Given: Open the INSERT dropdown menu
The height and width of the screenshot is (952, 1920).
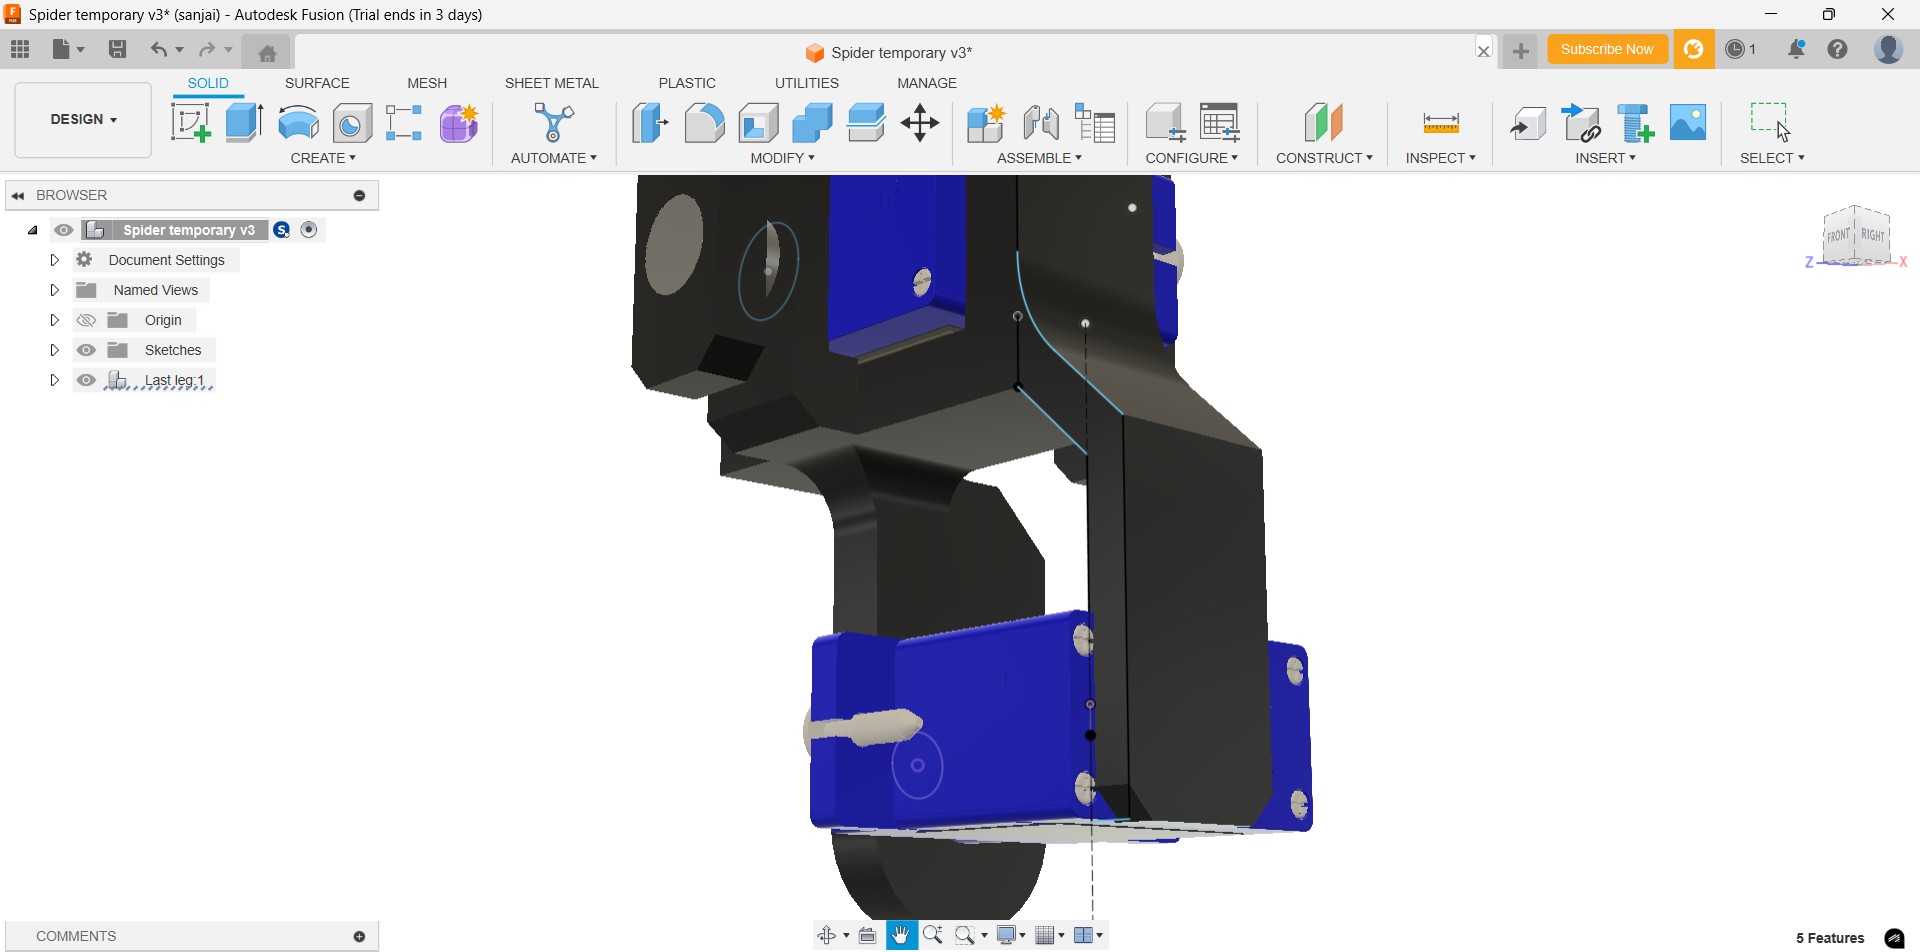Looking at the screenshot, I should coord(1606,158).
